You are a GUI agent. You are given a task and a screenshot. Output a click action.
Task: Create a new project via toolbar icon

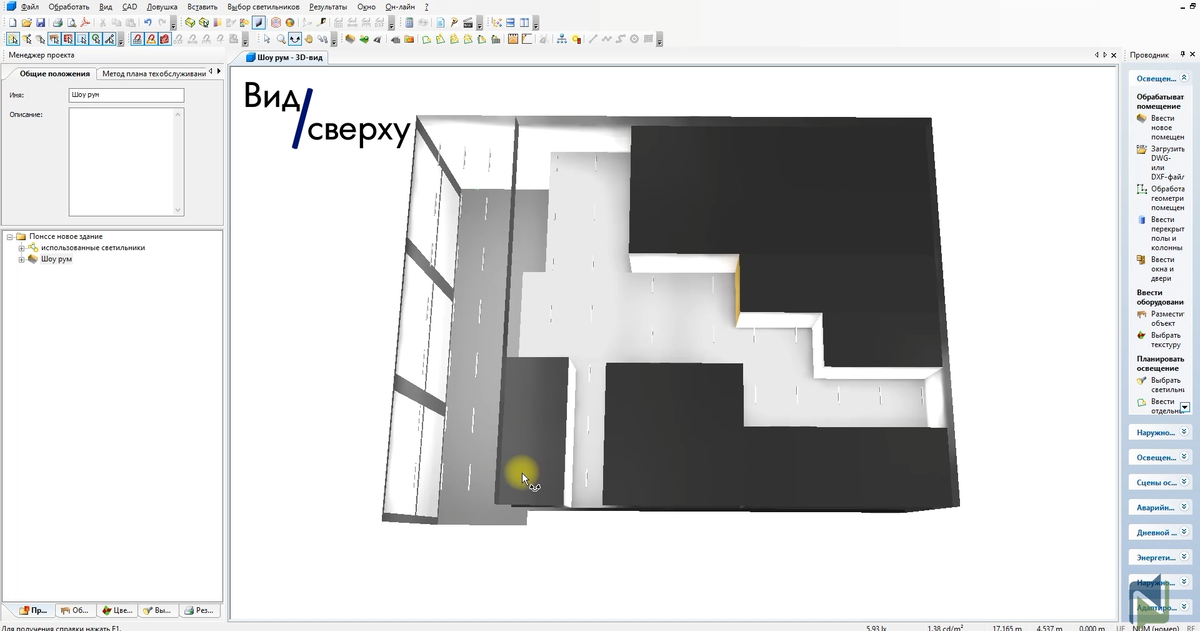(12, 22)
